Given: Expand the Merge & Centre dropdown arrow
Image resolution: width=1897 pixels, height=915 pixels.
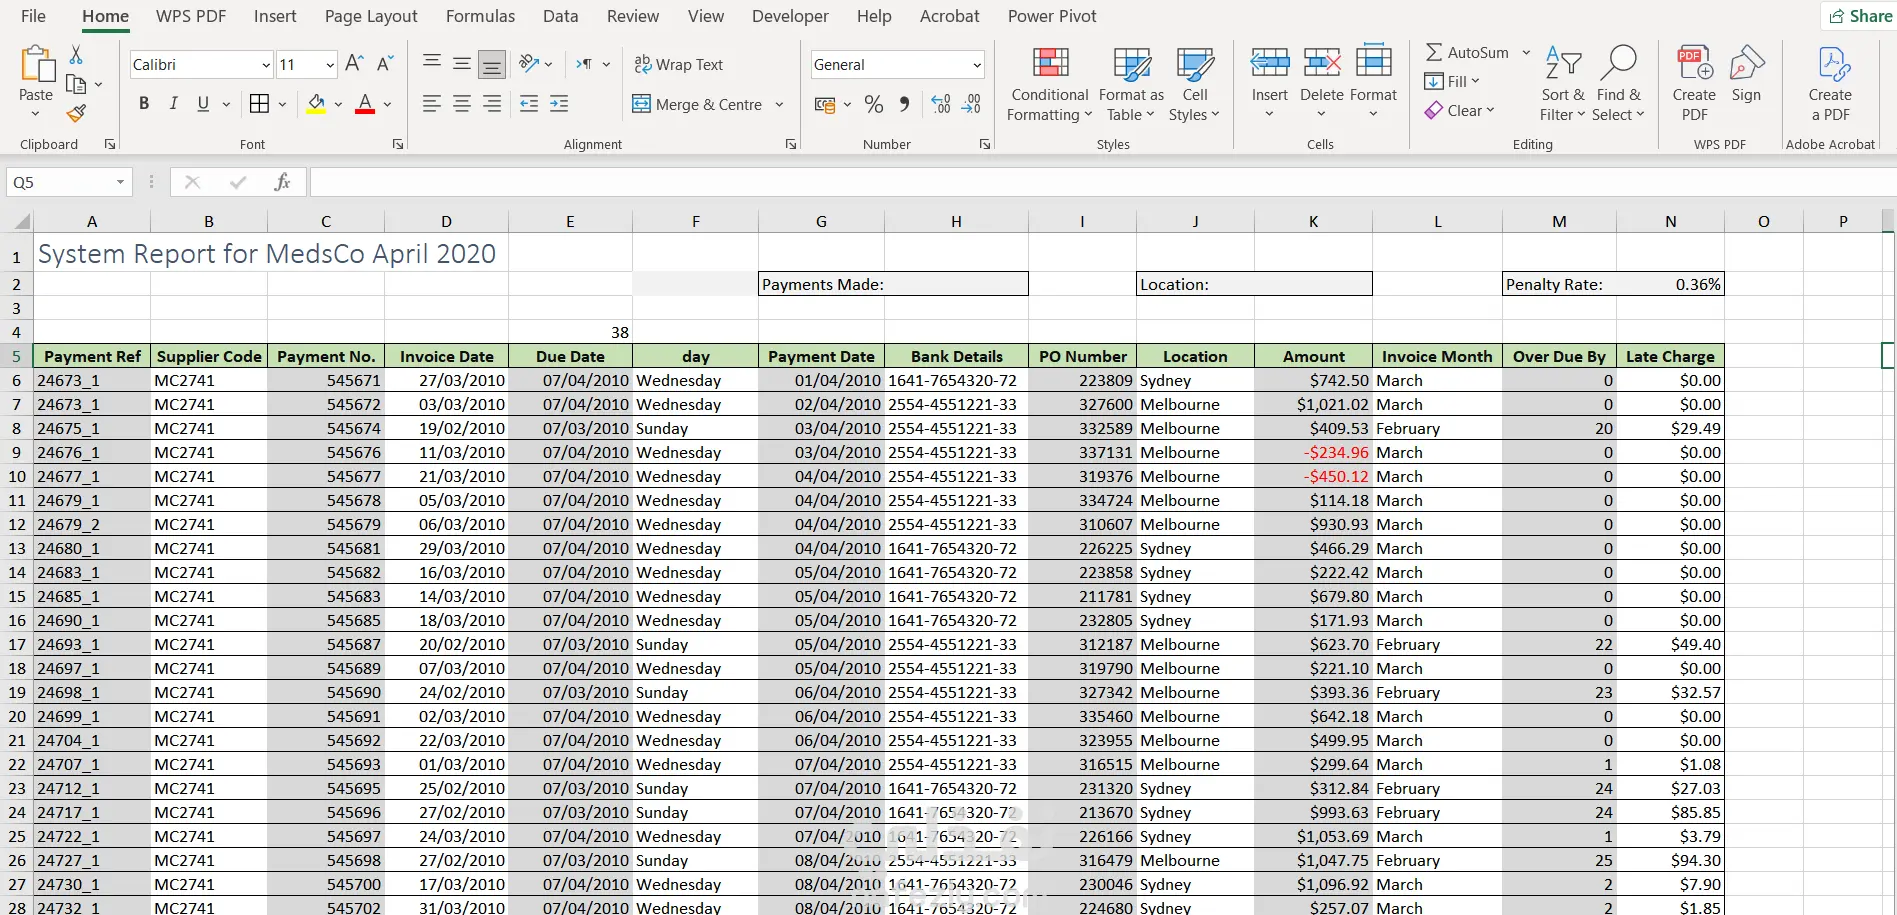Looking at the screenshot, I should [x=779, y=104].
